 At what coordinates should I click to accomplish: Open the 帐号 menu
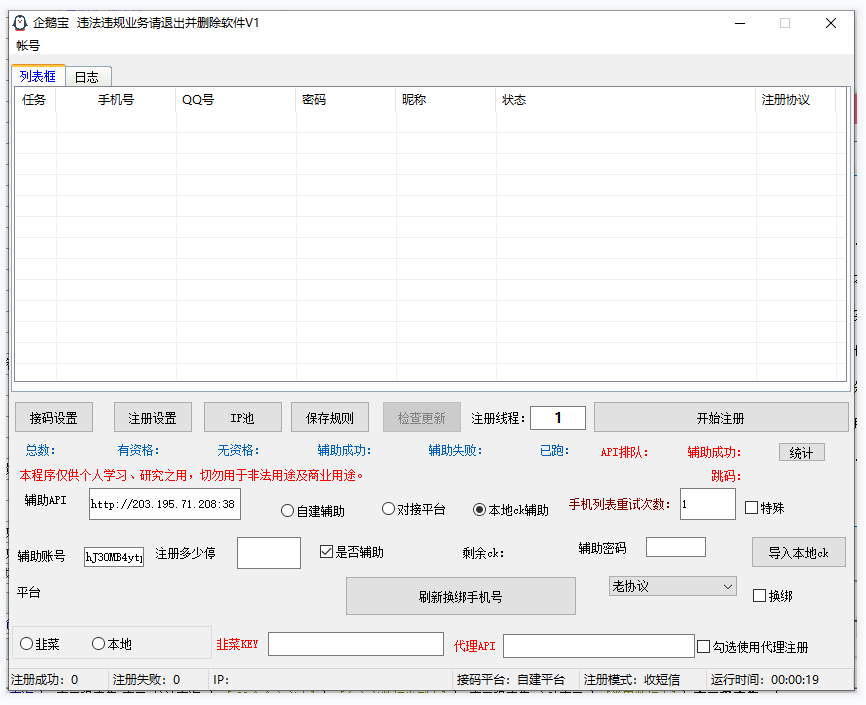tap(28, 45)
